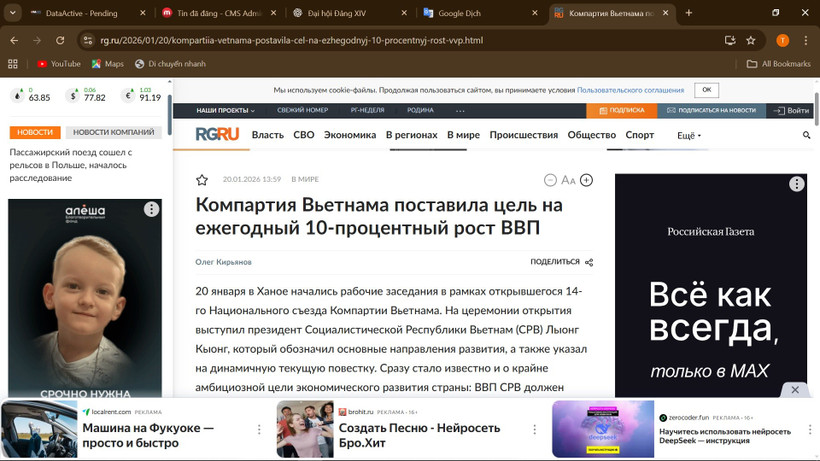Open Chrome three-dot menu
Image resolution: width=820 pixels, height=461 pixels.
coord(805,40)
